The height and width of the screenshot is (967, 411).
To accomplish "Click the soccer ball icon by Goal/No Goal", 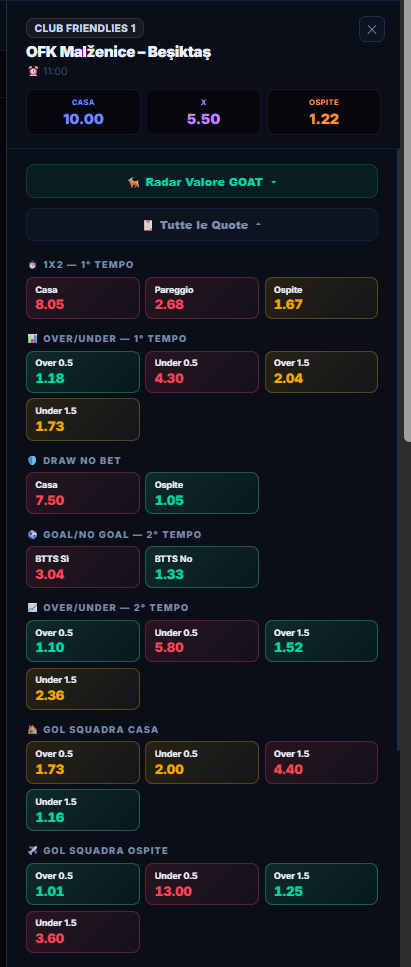I will click(x=33, y=535).
